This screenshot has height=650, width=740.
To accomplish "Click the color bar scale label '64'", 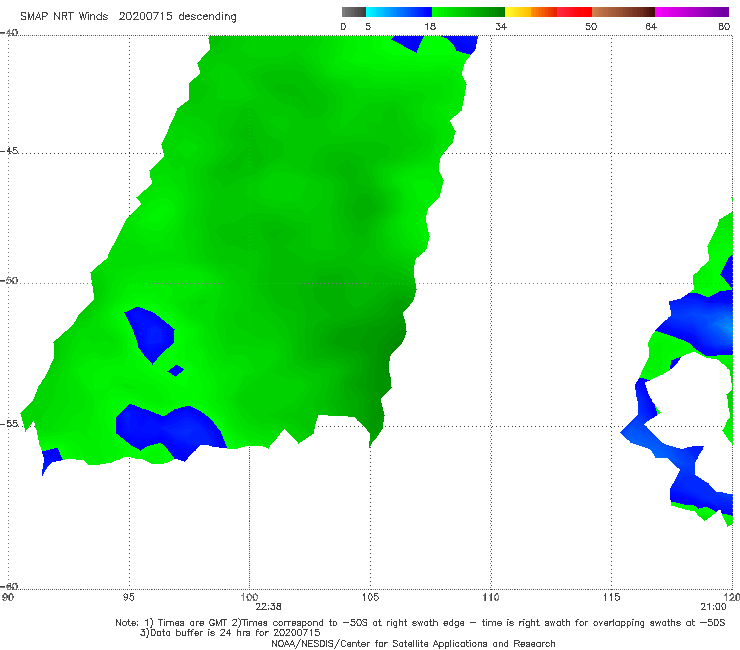I will [x=651, y=27].
